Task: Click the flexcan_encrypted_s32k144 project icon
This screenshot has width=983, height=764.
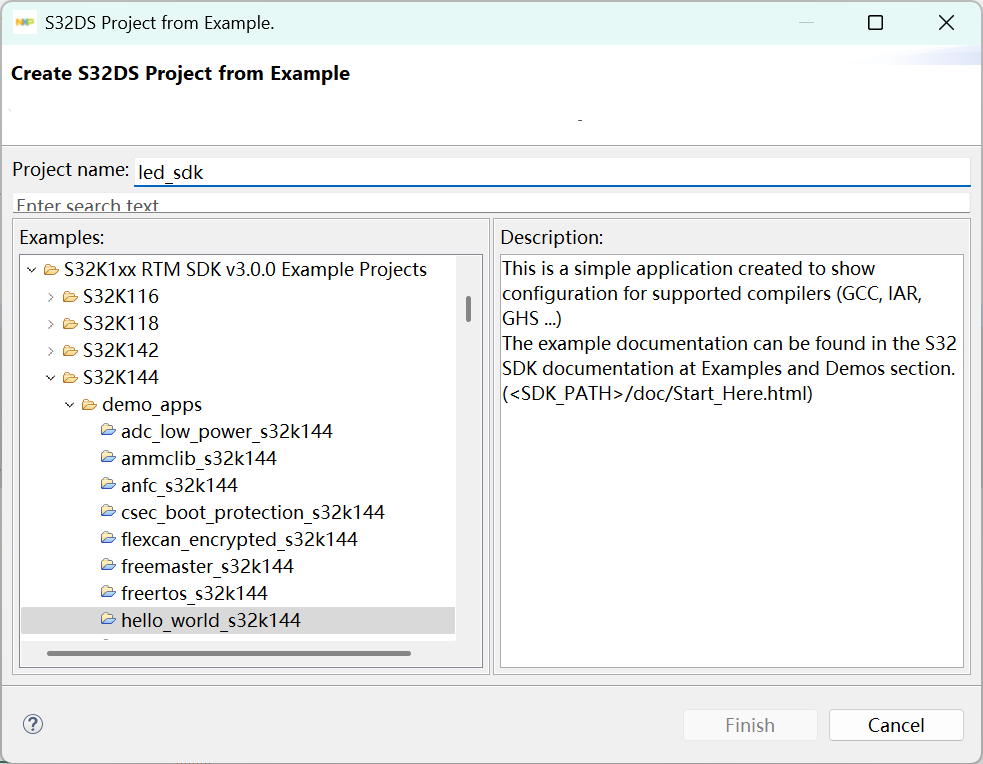Action: tap(108, 538)
